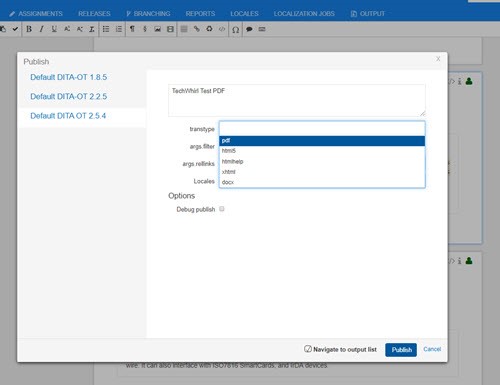Click the Publish button
This screenshot has width=500, height=385.
[401, 350]
